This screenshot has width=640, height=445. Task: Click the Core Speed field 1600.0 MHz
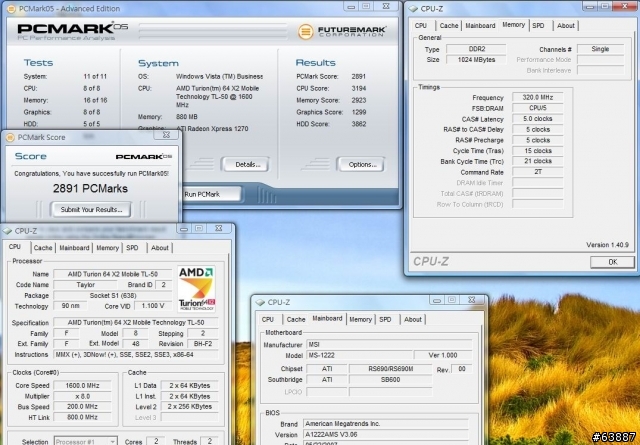(82, 385)
